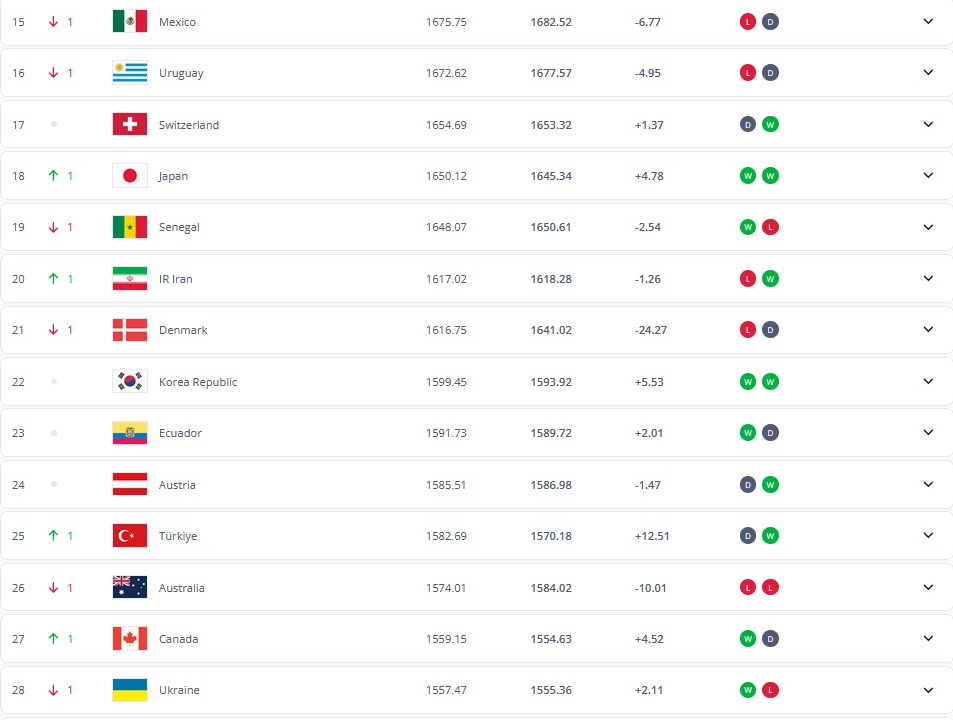Click the Senegal flag icon

pos(130,227)
